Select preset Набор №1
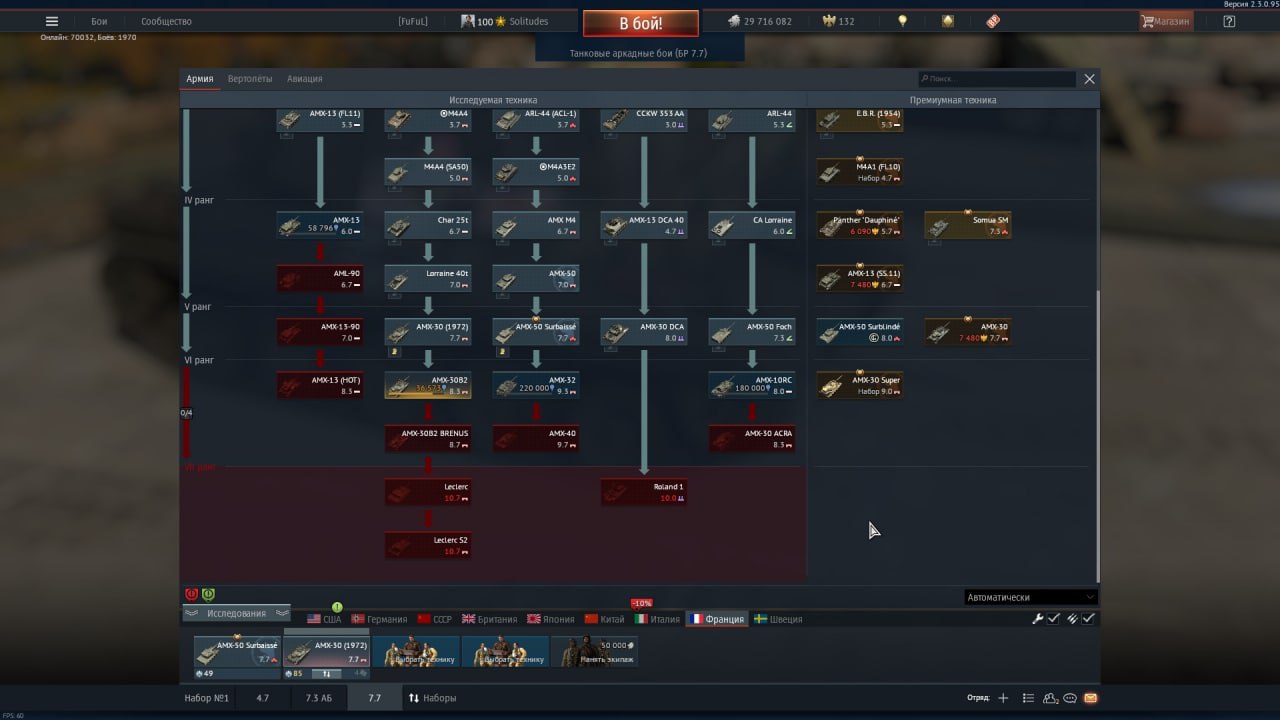 point(207,698)
